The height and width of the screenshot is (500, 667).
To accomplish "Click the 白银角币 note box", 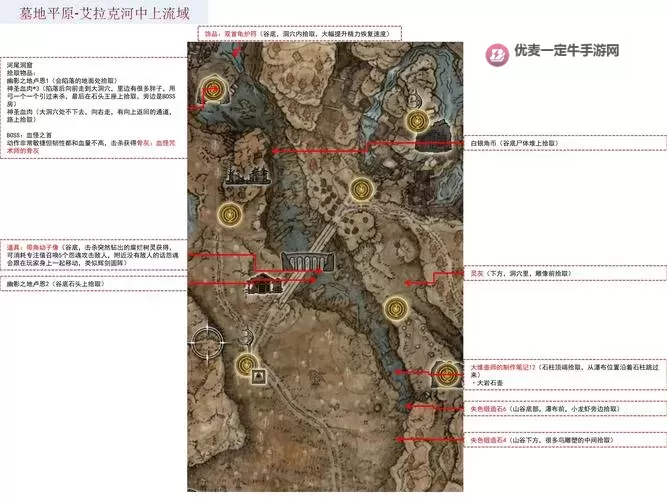I will coord(565,143).
